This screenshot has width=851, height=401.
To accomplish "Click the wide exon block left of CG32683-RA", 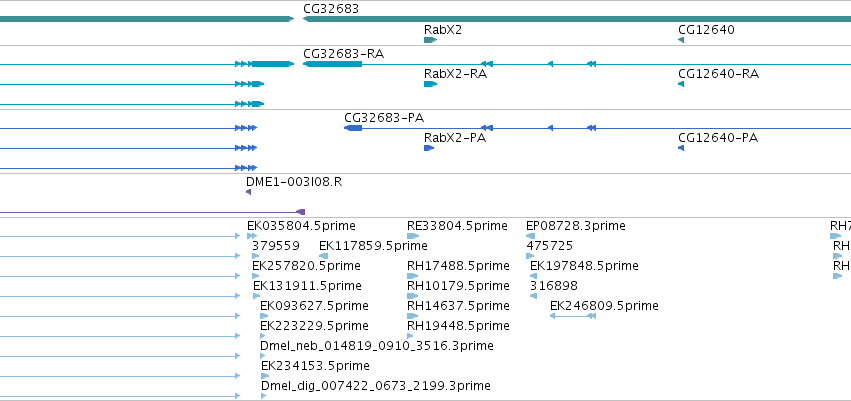I will [x=273, y=64].
